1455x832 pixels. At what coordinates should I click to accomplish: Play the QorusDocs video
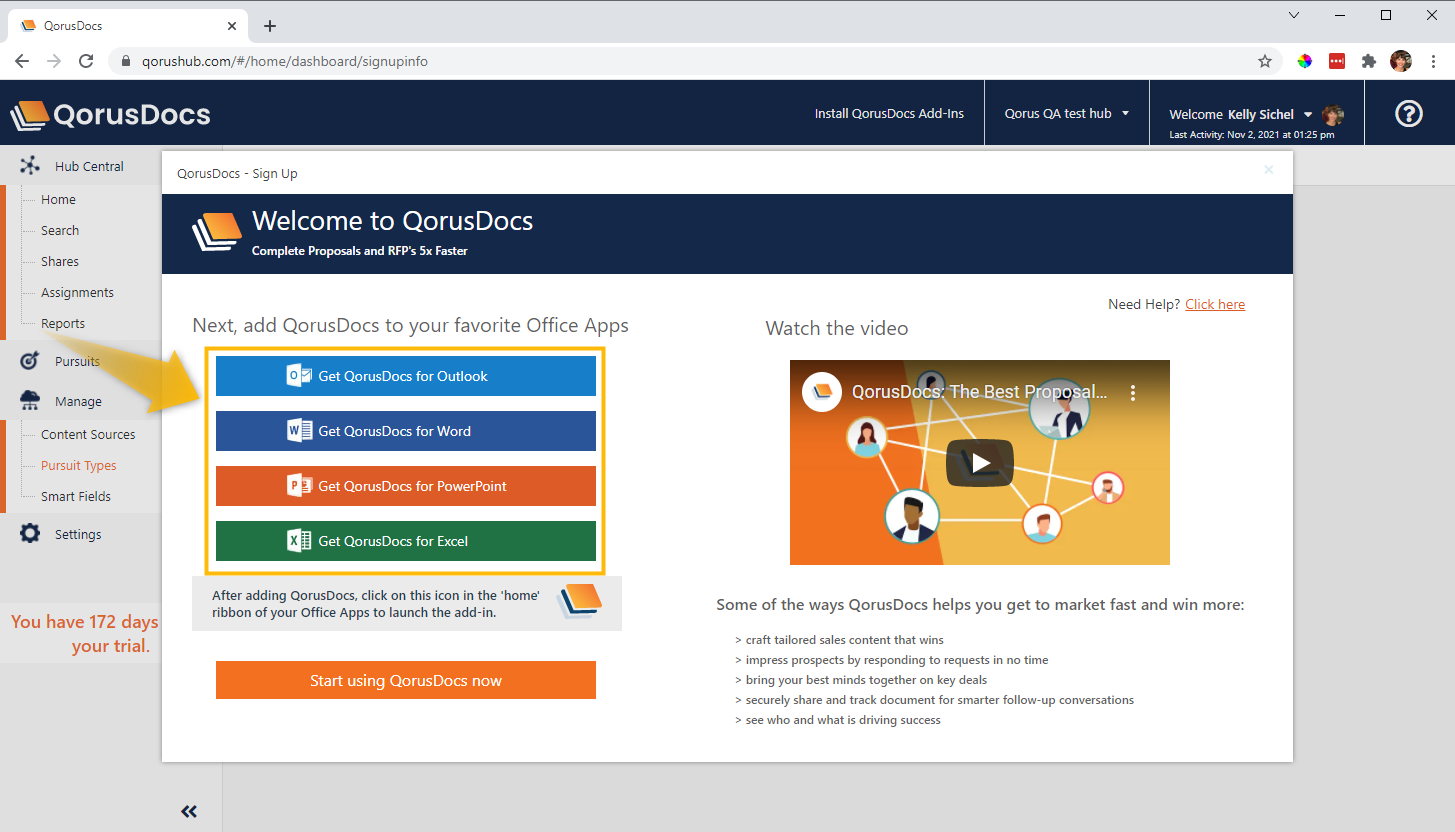(980, 463)
